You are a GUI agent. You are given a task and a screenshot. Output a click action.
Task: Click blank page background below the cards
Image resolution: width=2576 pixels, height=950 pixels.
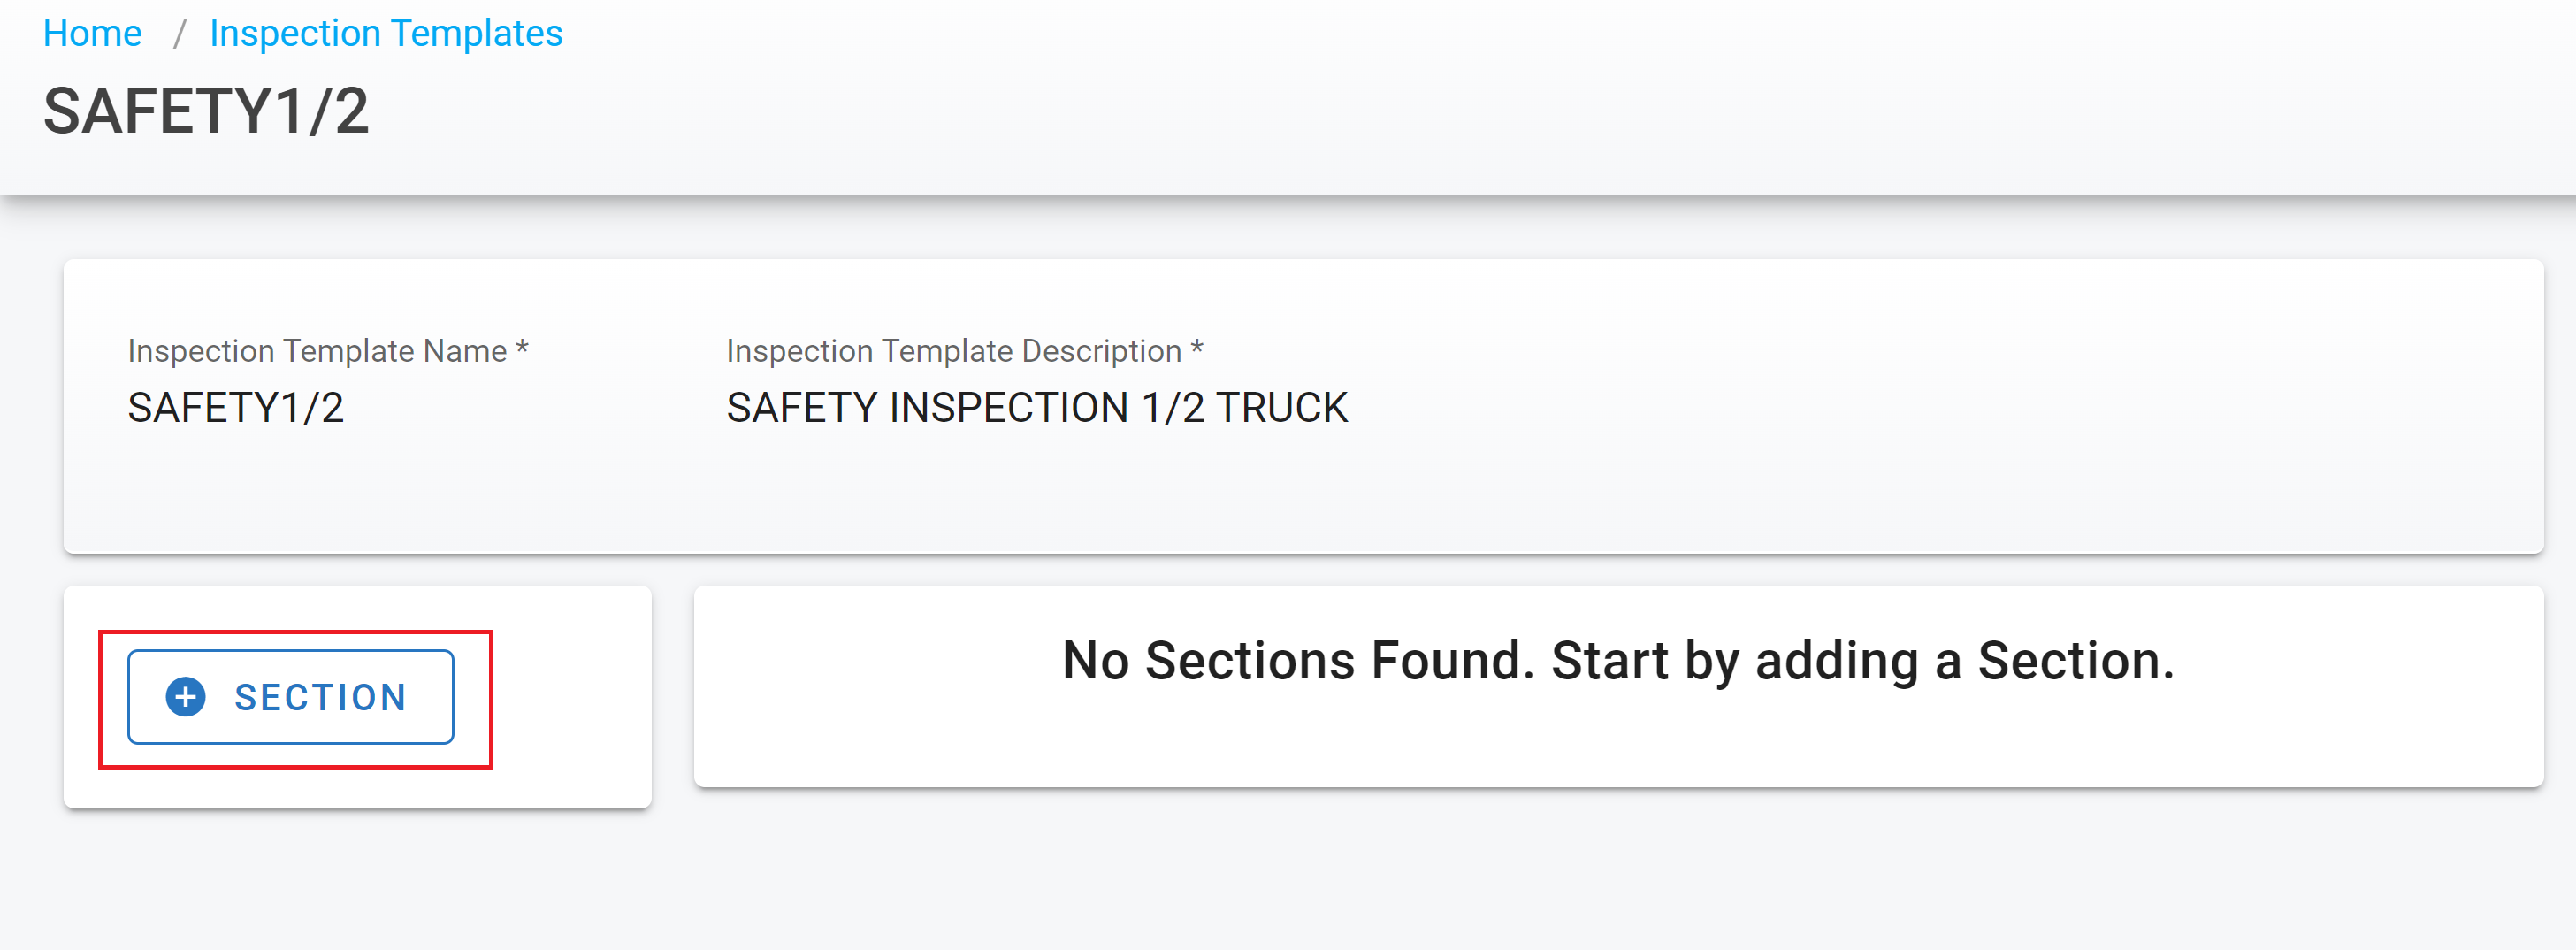[1300, 880]
